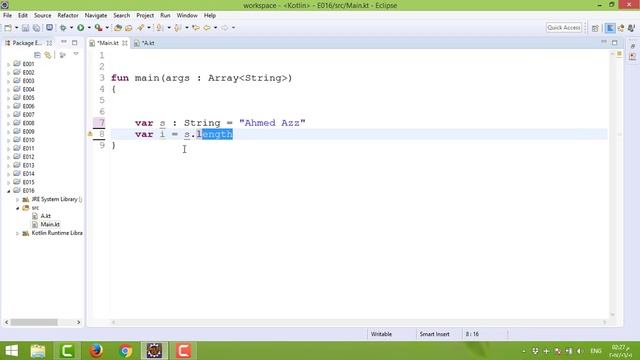Switch to the A.kt editor tab
Screen dimensions: 640x360
click(x=144, y=43)
